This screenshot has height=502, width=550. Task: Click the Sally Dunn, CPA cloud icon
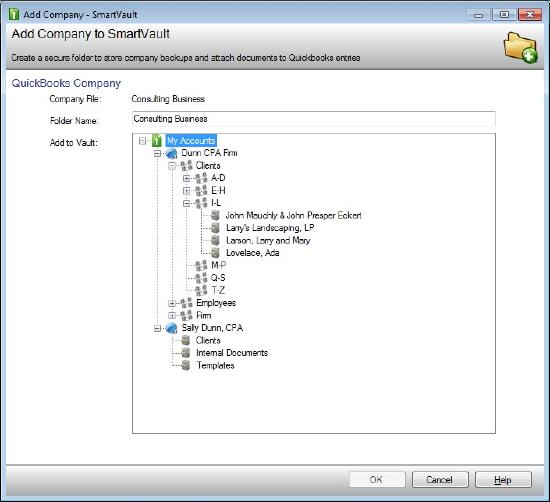pyautogui.click(x=172, y=328)
